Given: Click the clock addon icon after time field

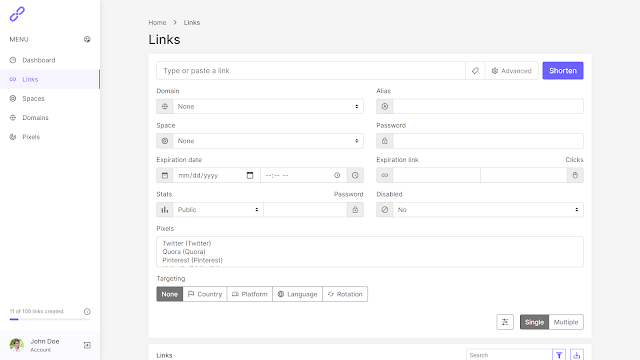Looking at the screenshot, I should 355,175.
